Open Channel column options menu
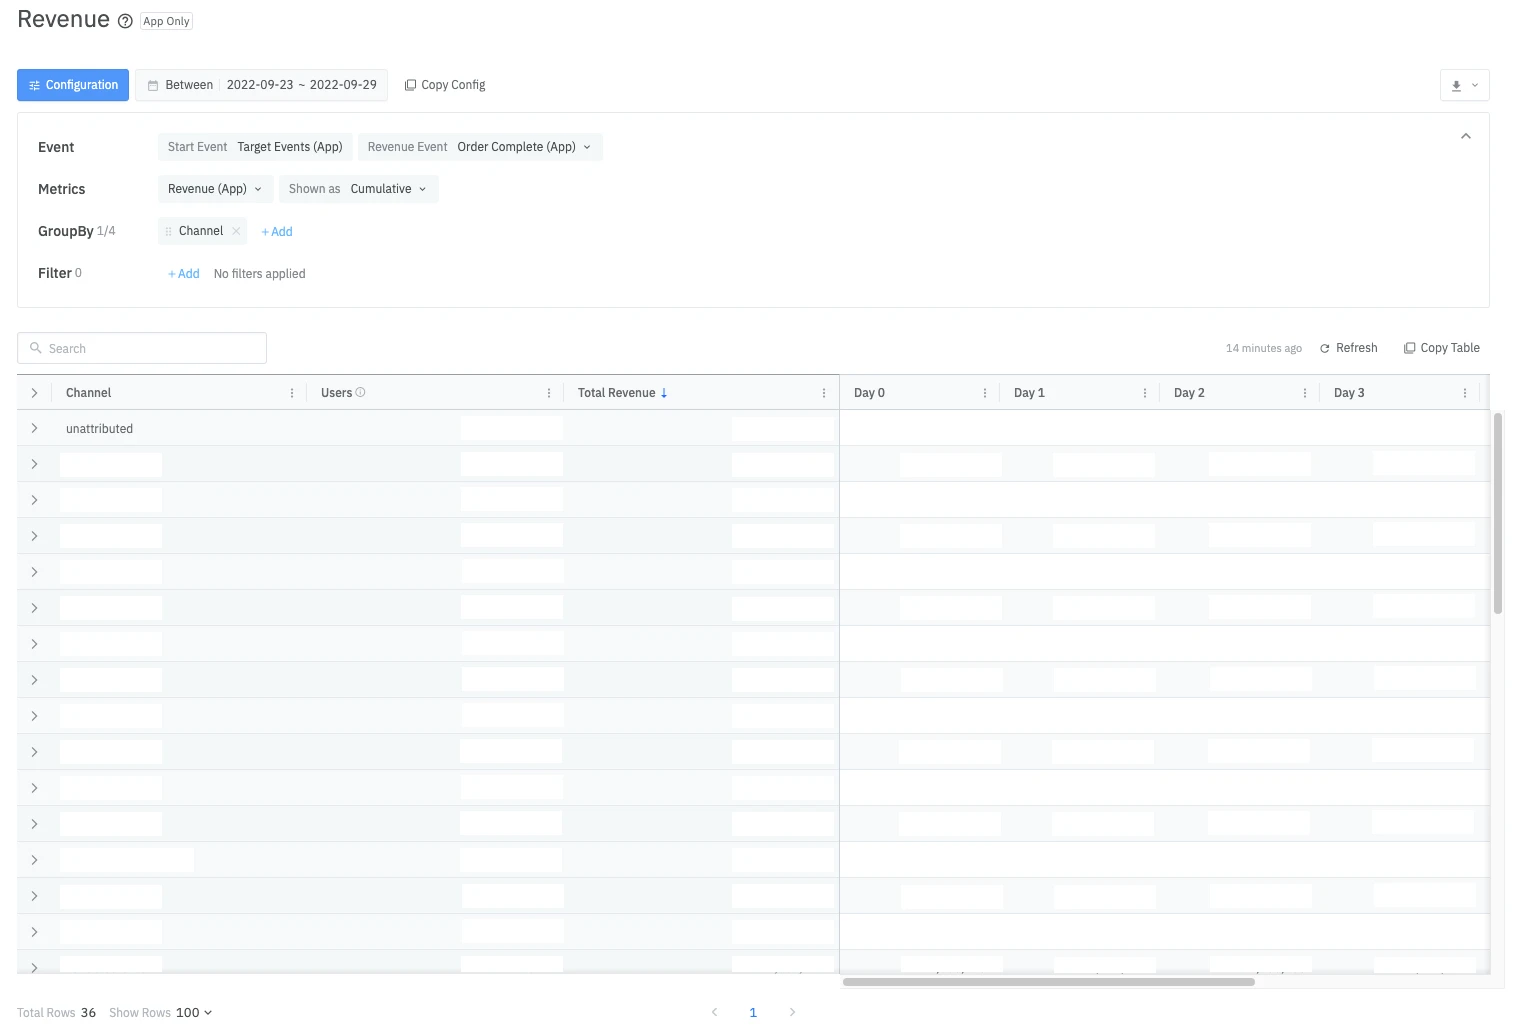 [292, 393]
